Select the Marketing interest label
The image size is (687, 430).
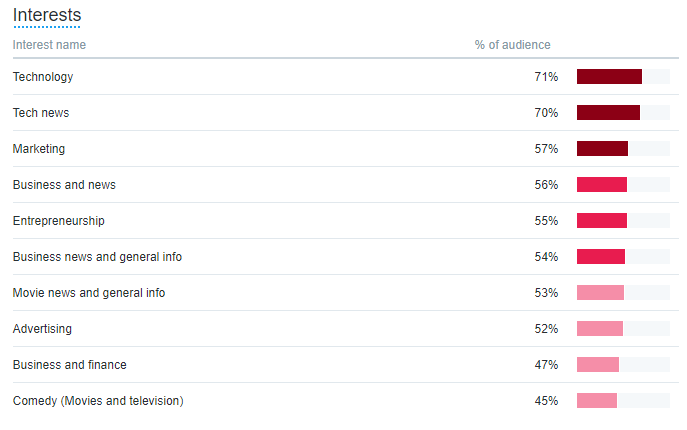[39, 149]
